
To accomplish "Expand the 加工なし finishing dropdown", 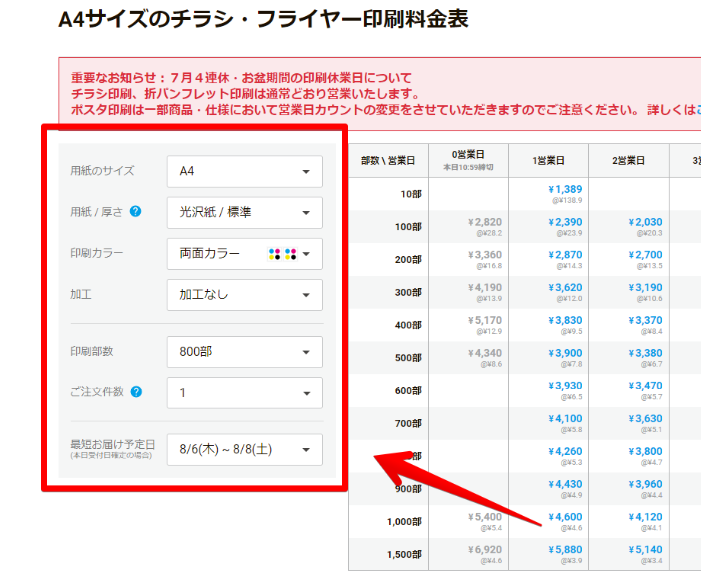I will [244, 295].
